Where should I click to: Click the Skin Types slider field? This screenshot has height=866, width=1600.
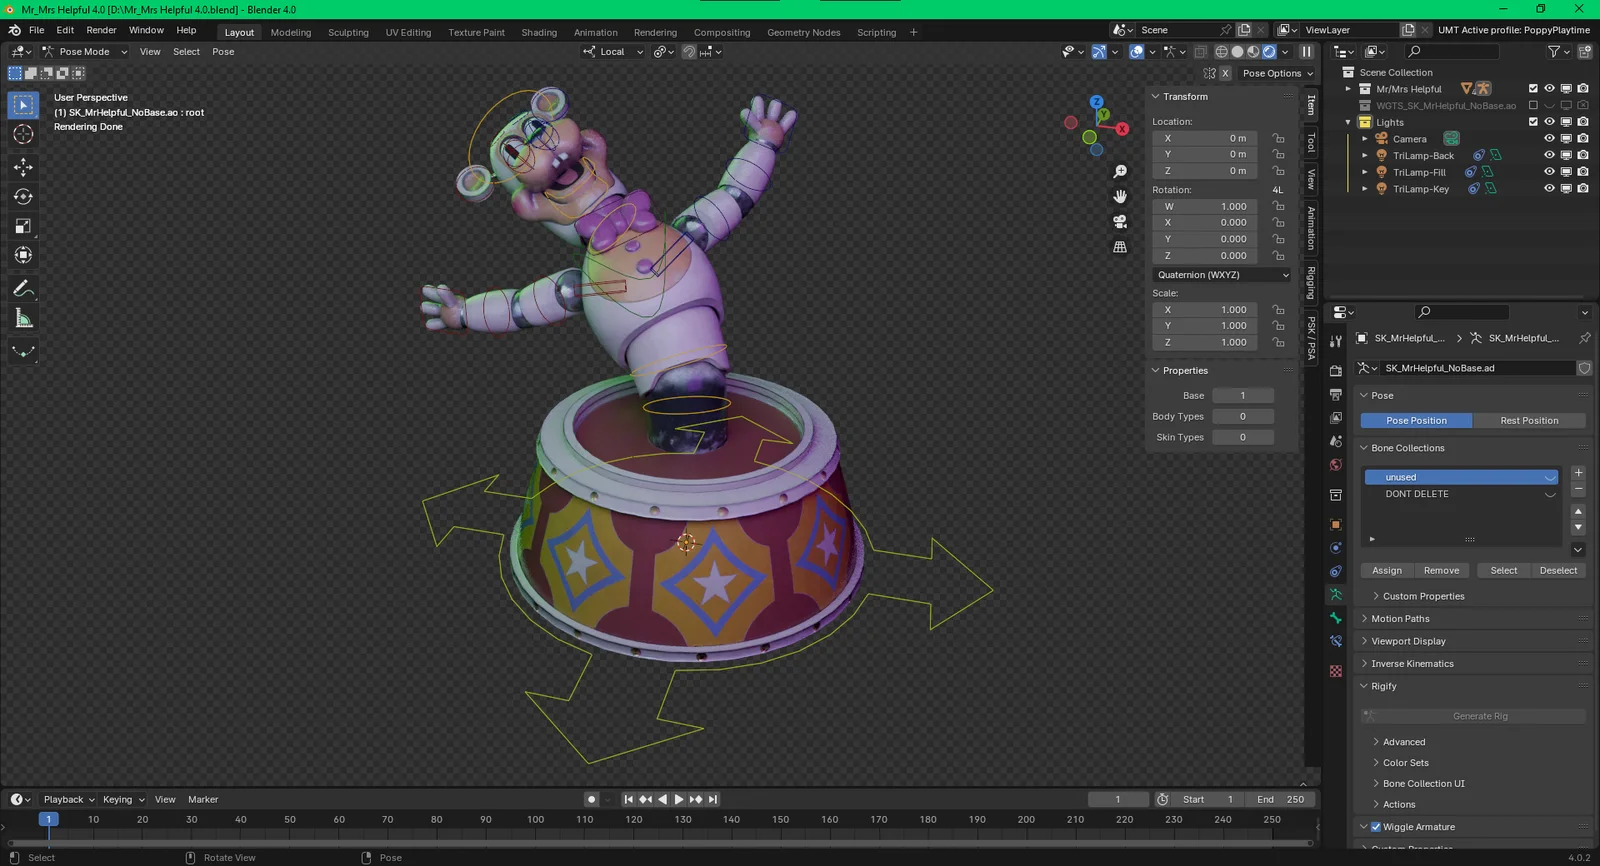(x=1243, y=438)
